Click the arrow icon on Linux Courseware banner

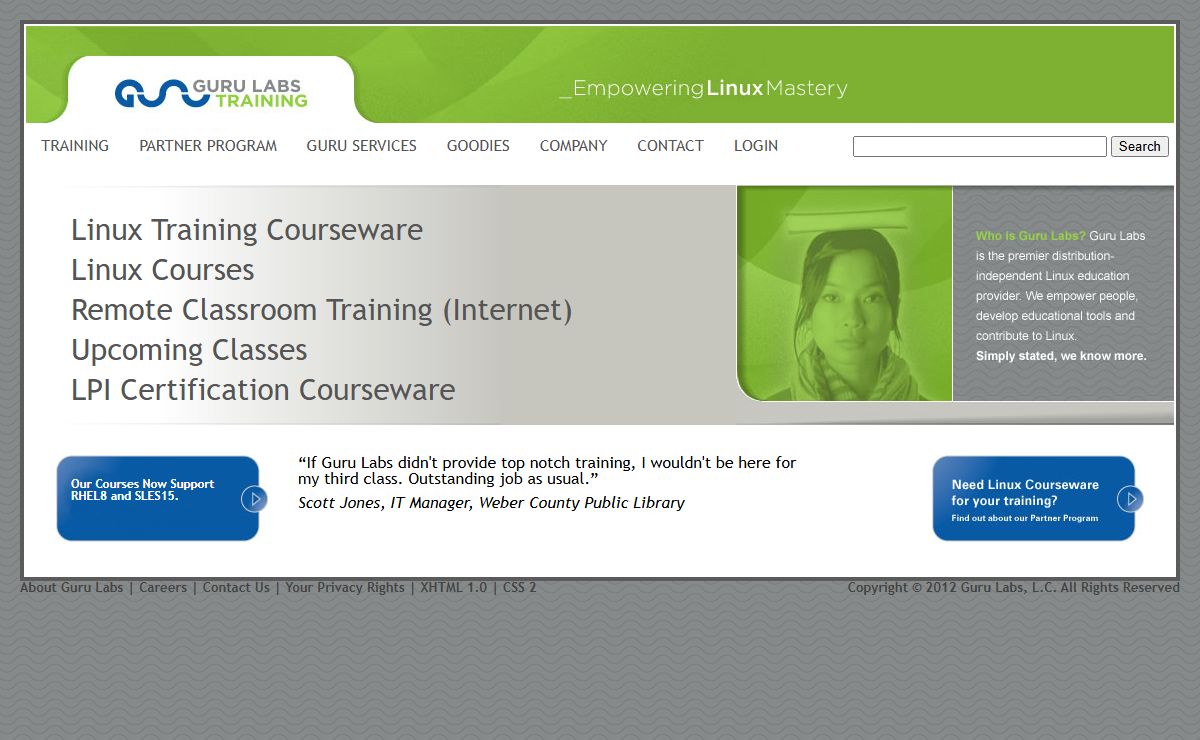coord(1130,498)
